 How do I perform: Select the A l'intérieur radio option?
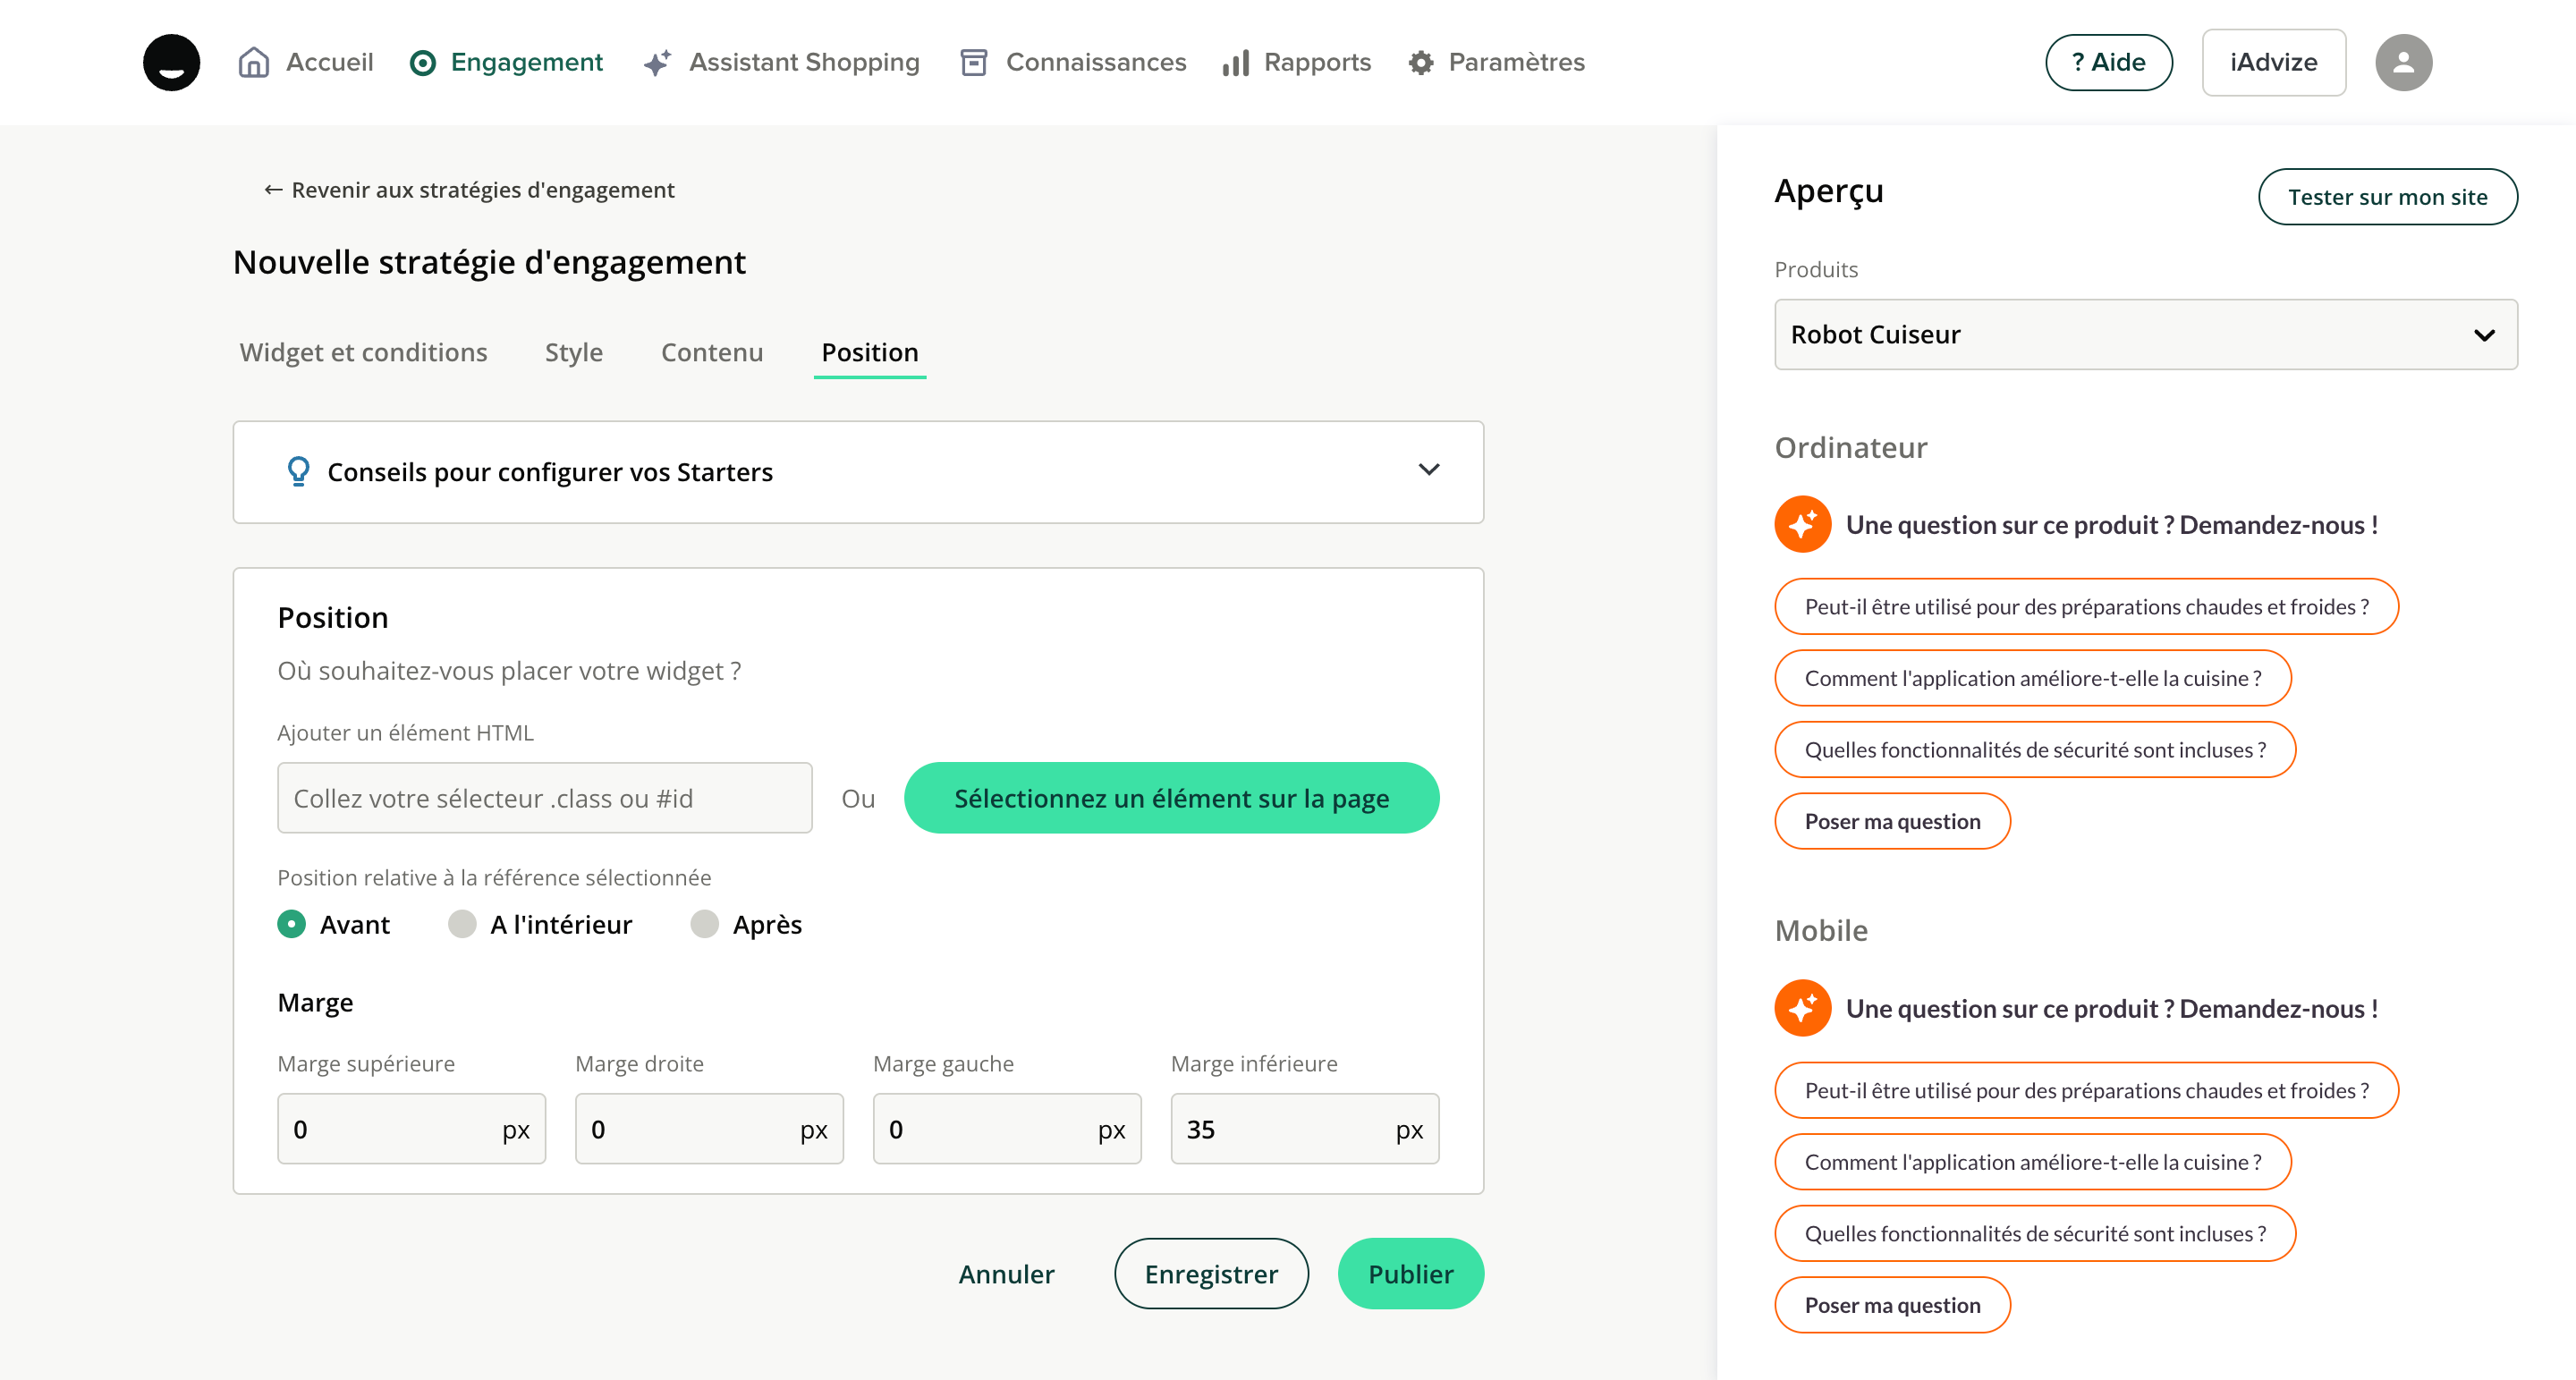coord(462,924)
